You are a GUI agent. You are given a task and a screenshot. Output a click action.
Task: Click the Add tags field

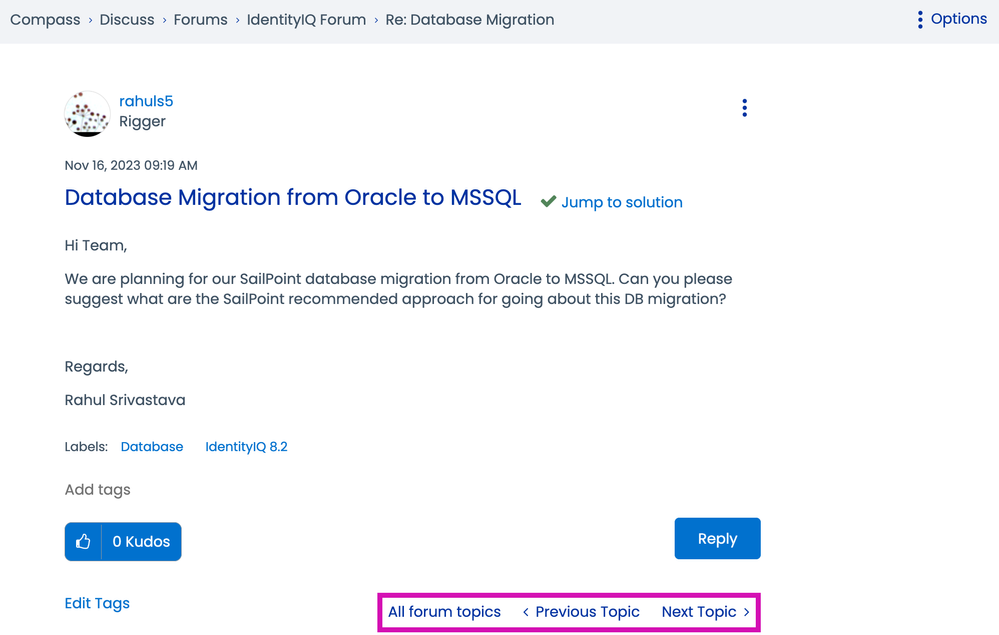click(x=98, y=489)
